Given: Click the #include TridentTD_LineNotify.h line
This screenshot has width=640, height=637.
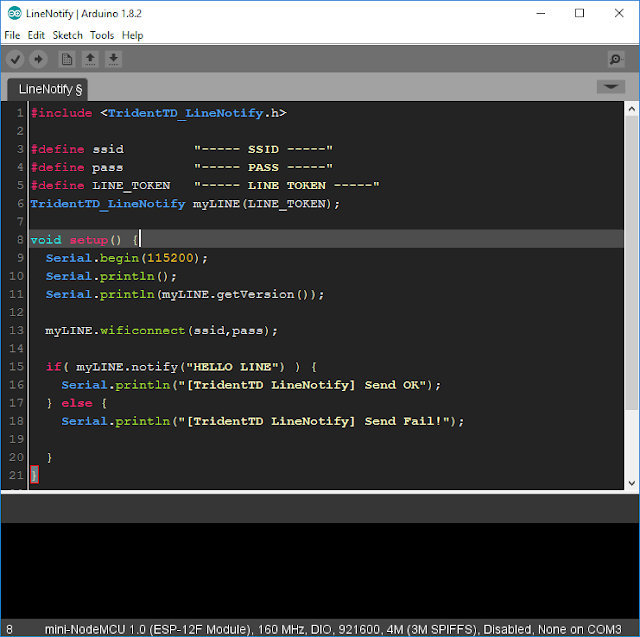Looking at the screenshot, I should (159, 113).
